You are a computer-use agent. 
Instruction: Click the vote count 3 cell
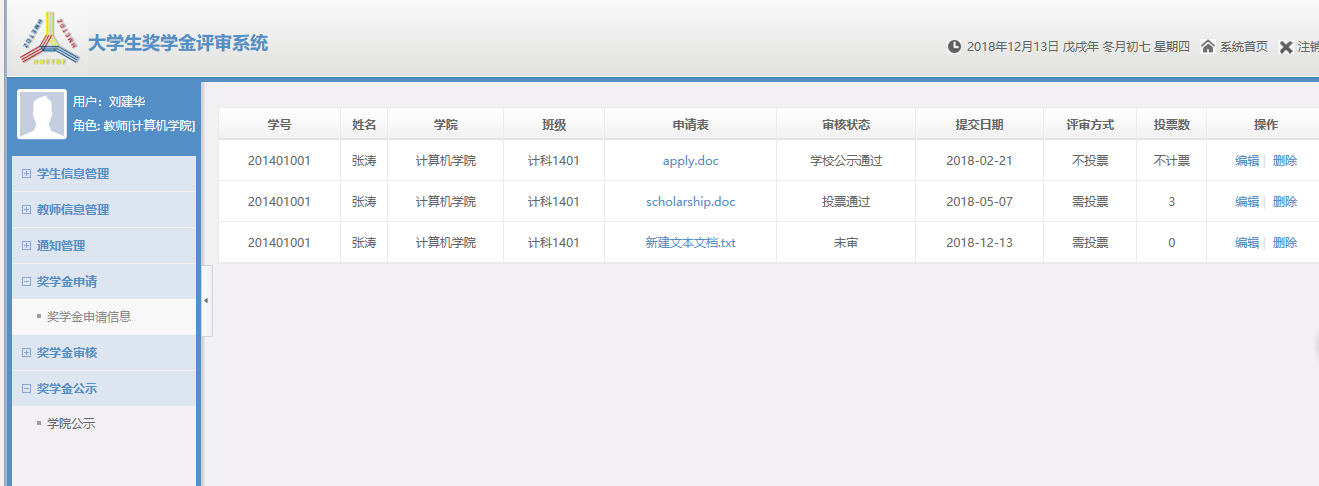[1171, 201]
